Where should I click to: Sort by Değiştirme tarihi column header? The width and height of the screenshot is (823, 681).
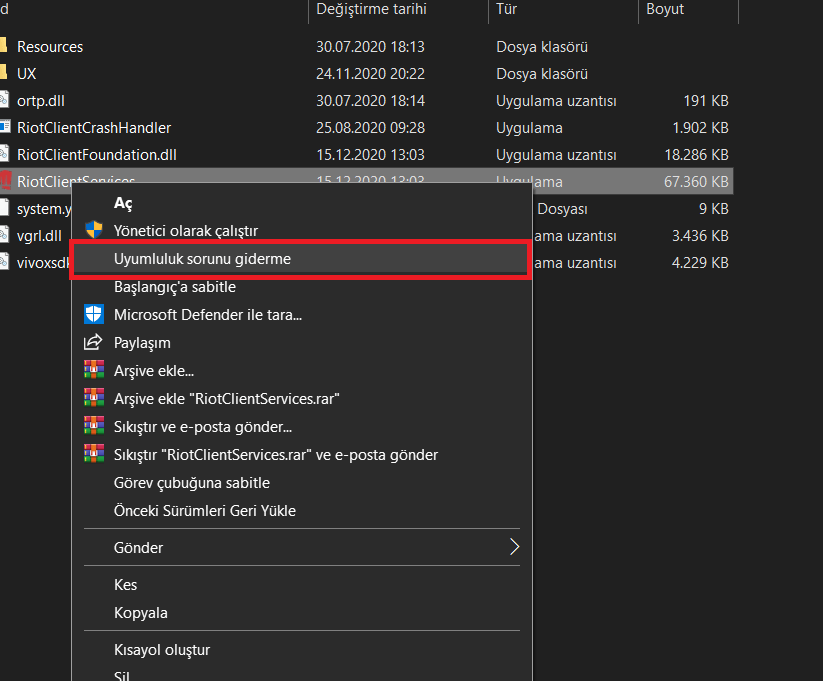click(371, 9)
